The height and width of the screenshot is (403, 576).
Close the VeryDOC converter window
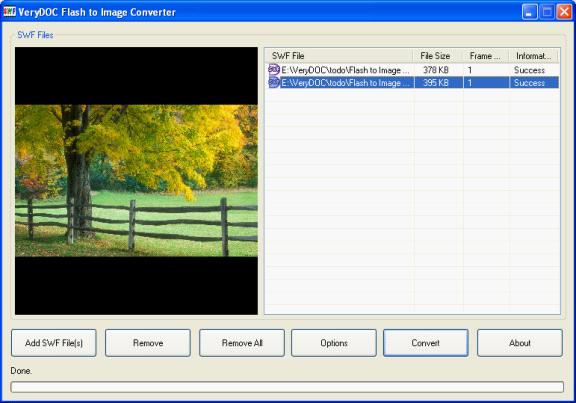[x=564, y=12]
